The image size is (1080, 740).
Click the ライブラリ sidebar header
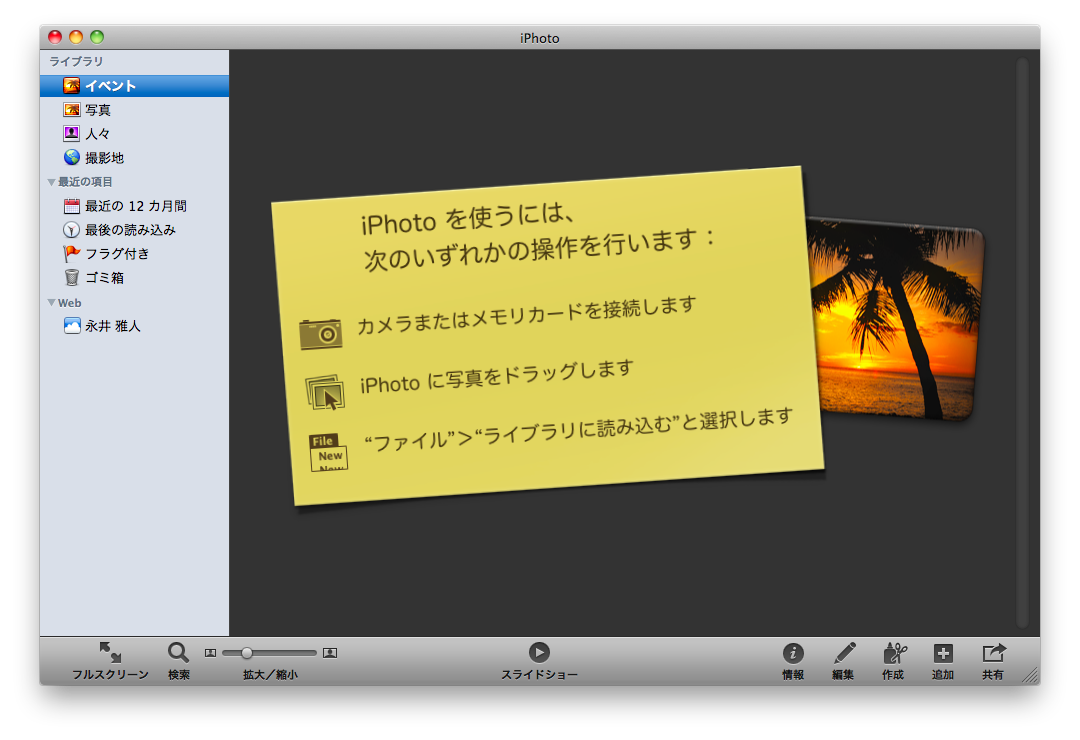pos(76,61)
